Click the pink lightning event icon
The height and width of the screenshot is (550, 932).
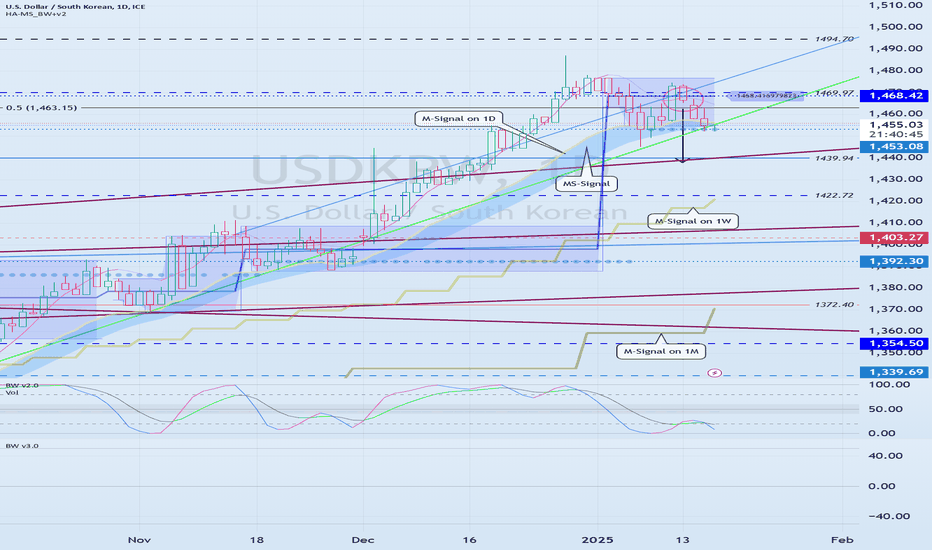(714, 373)
